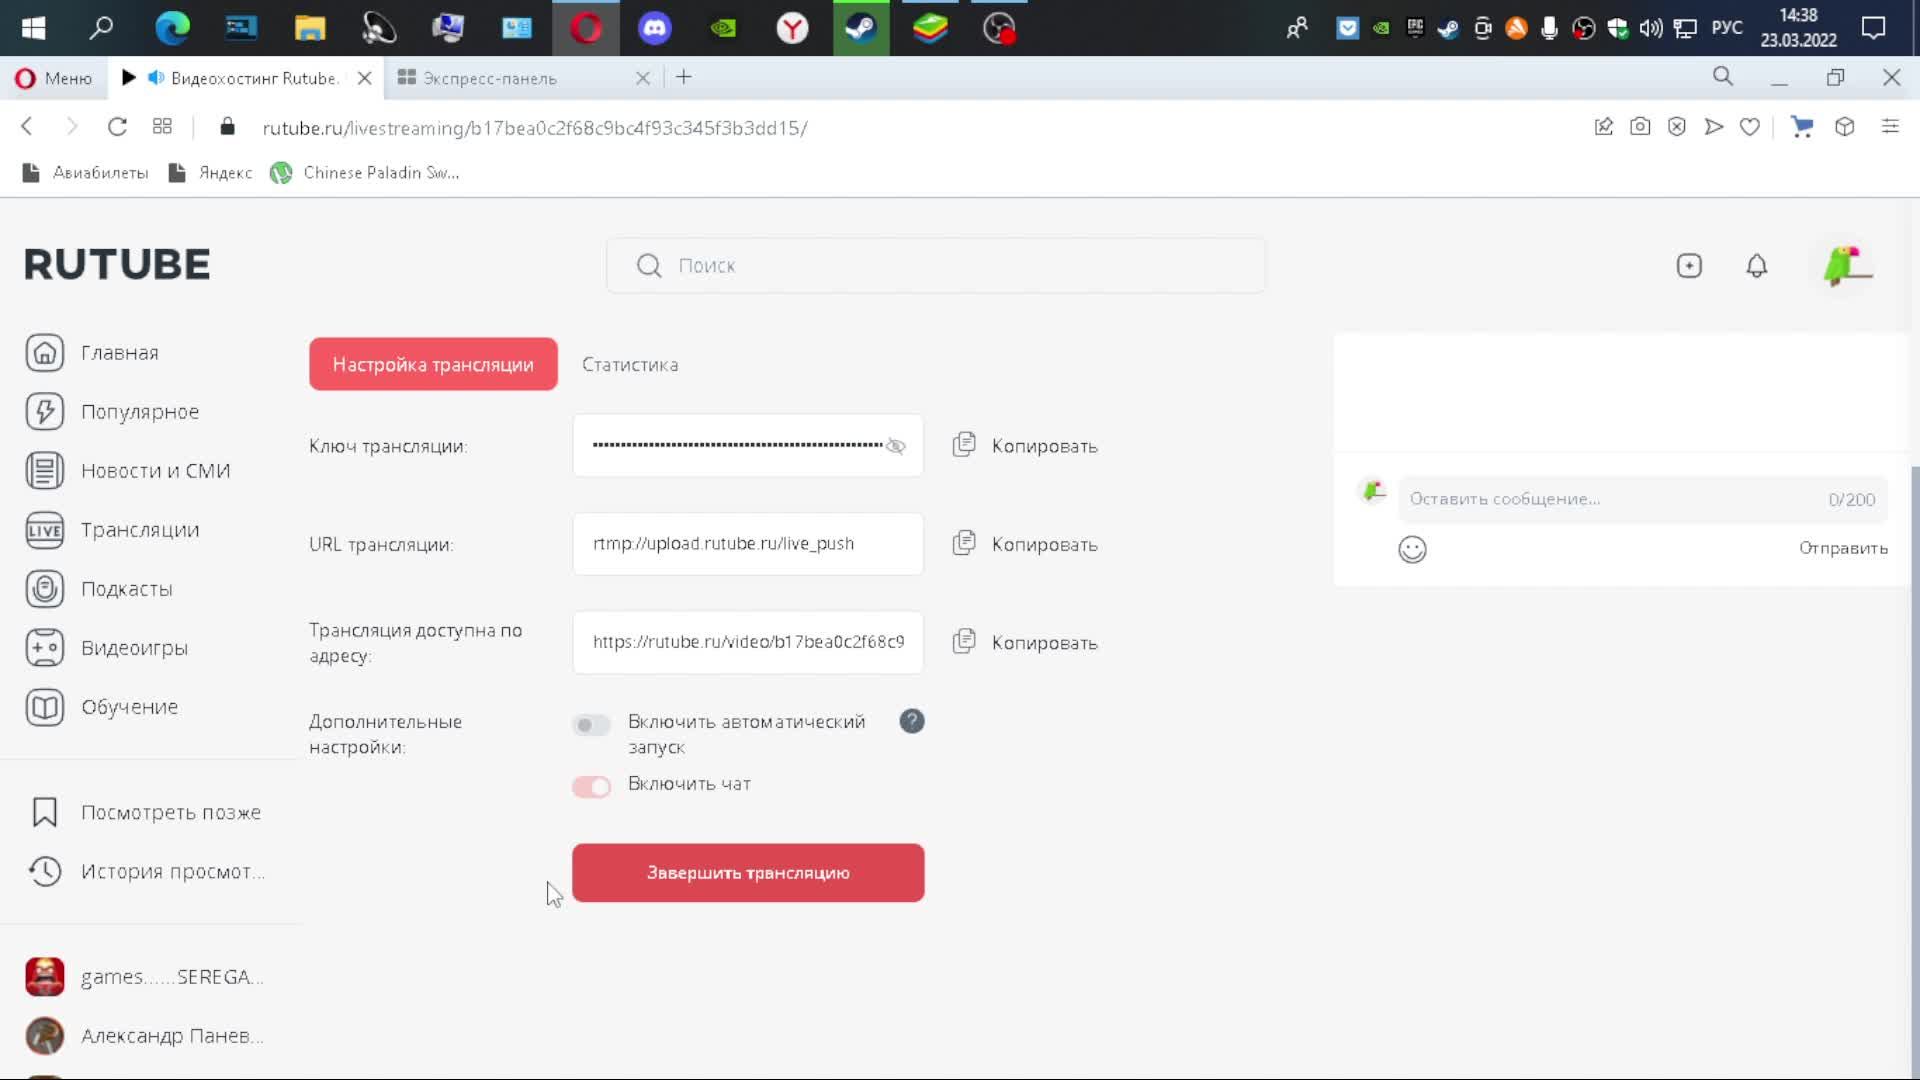Viewport: 1920px width, 1080px height.
Task: Open Opera easy setup sliders icon
Action: point(1890,127)
